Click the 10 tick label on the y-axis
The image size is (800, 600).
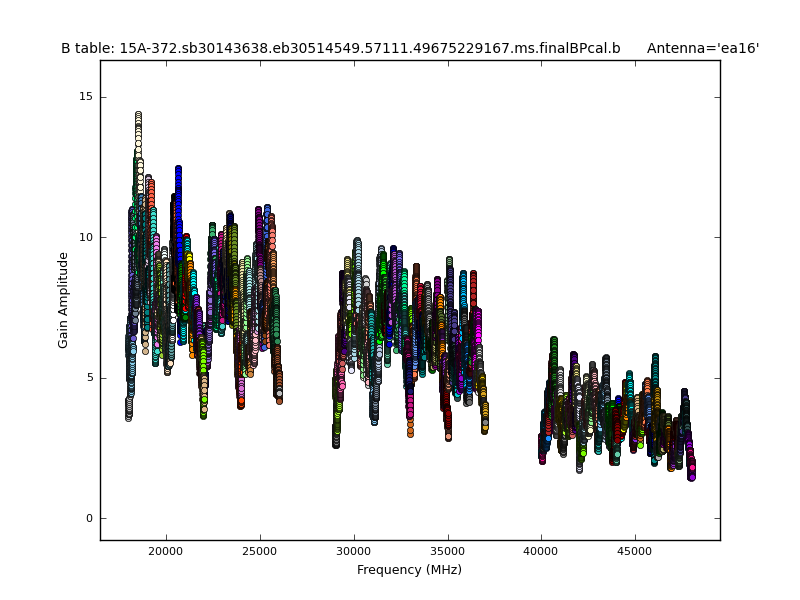86,237
